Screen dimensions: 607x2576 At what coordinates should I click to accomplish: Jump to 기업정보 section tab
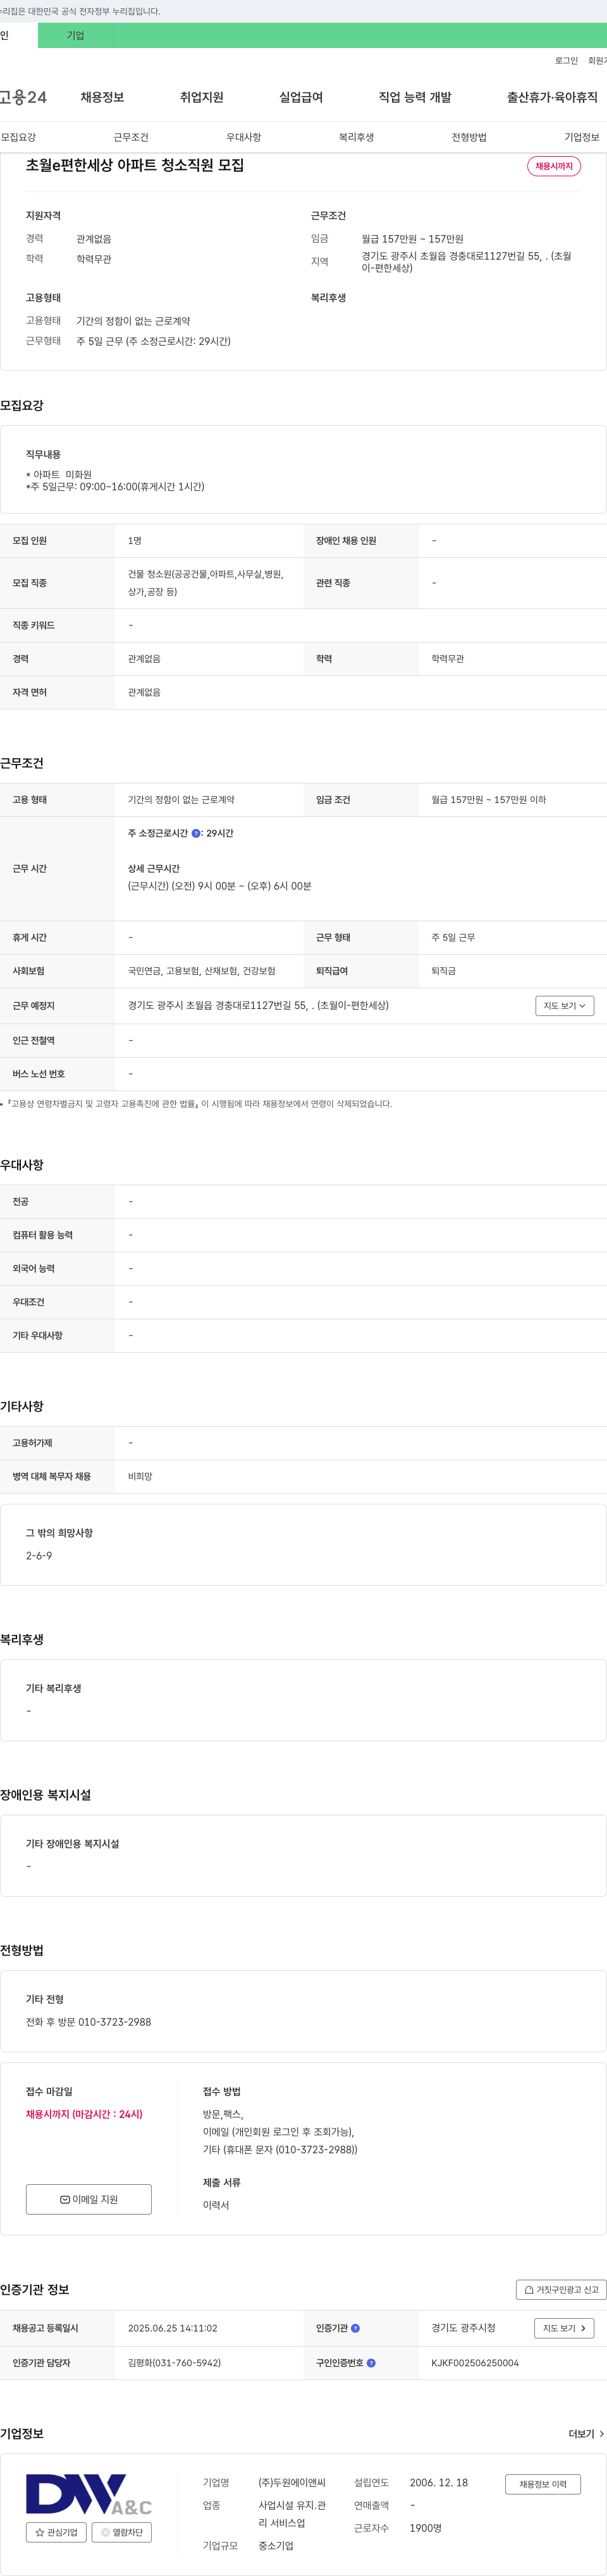click(x=582, y=137)
